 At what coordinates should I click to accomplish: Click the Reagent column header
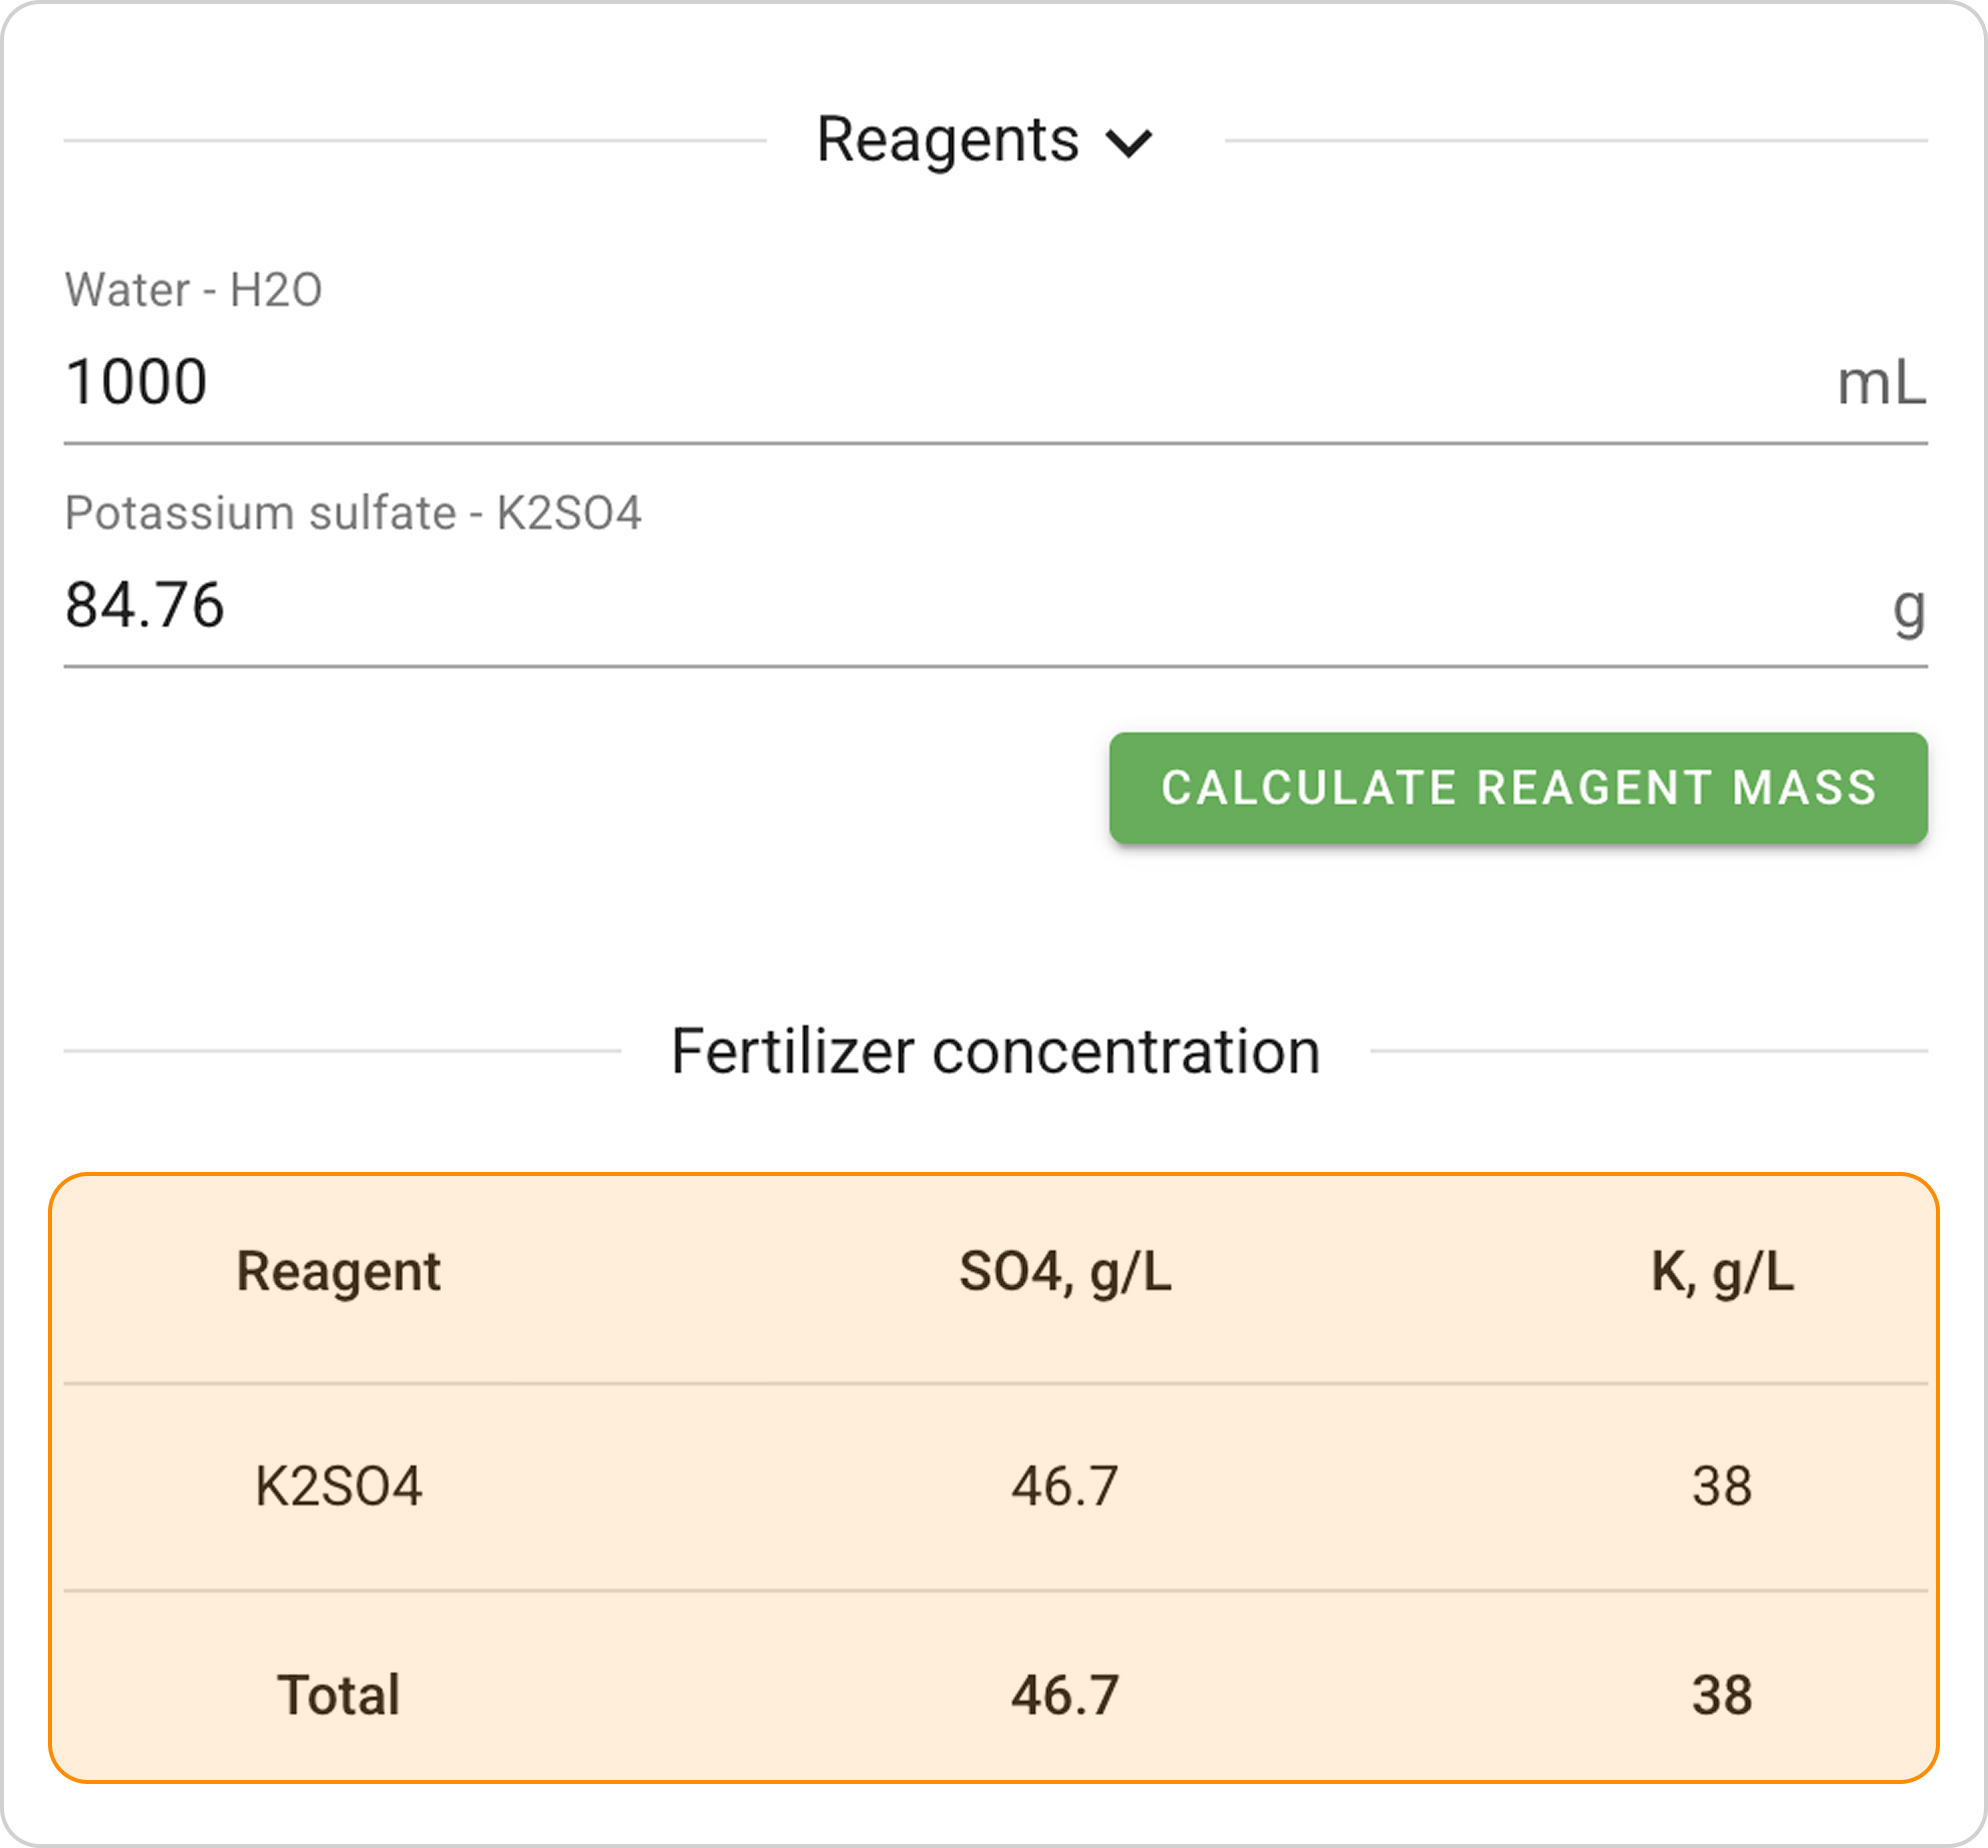(338, 1272)
